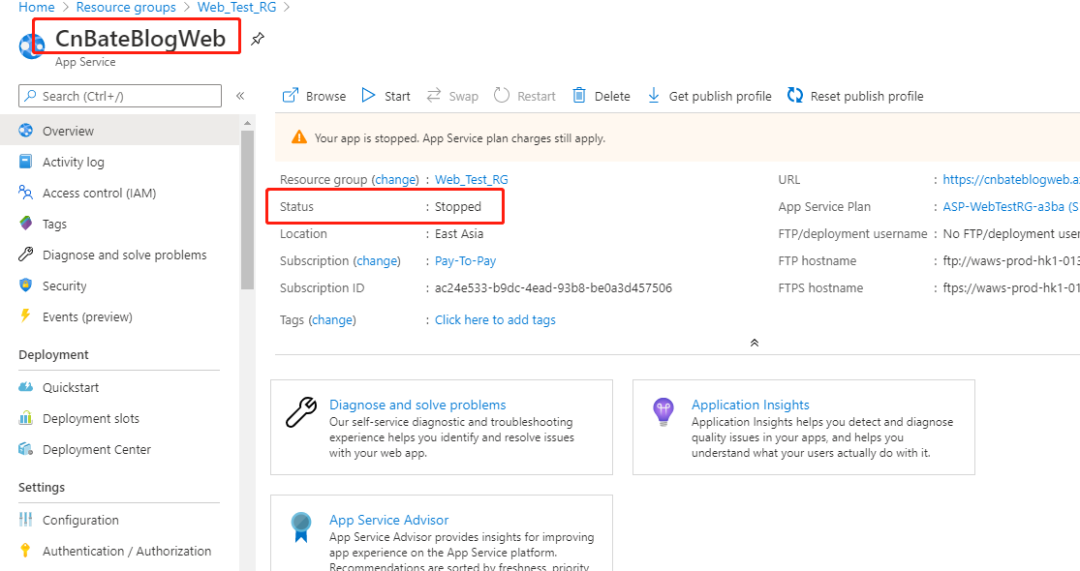The height and width of the screenshot is (571, 1080).
Task: Click the East Asia location value
Action: 459,233
